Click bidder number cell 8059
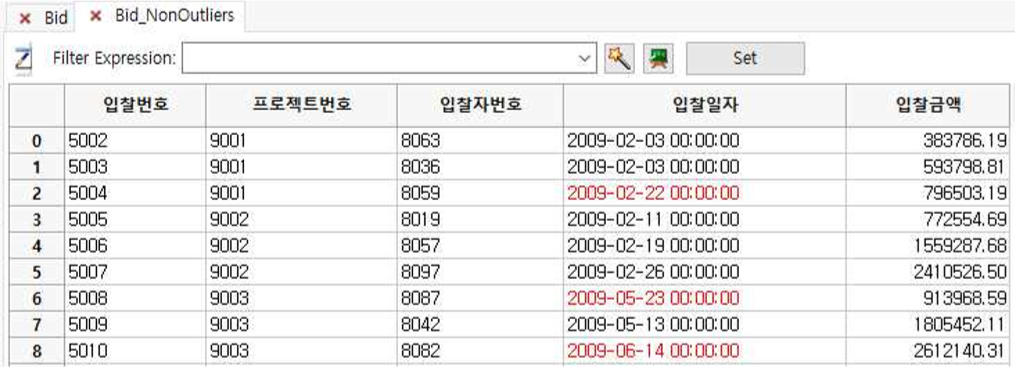Screen dimensions: 1017x371 [x=480, y=193]
